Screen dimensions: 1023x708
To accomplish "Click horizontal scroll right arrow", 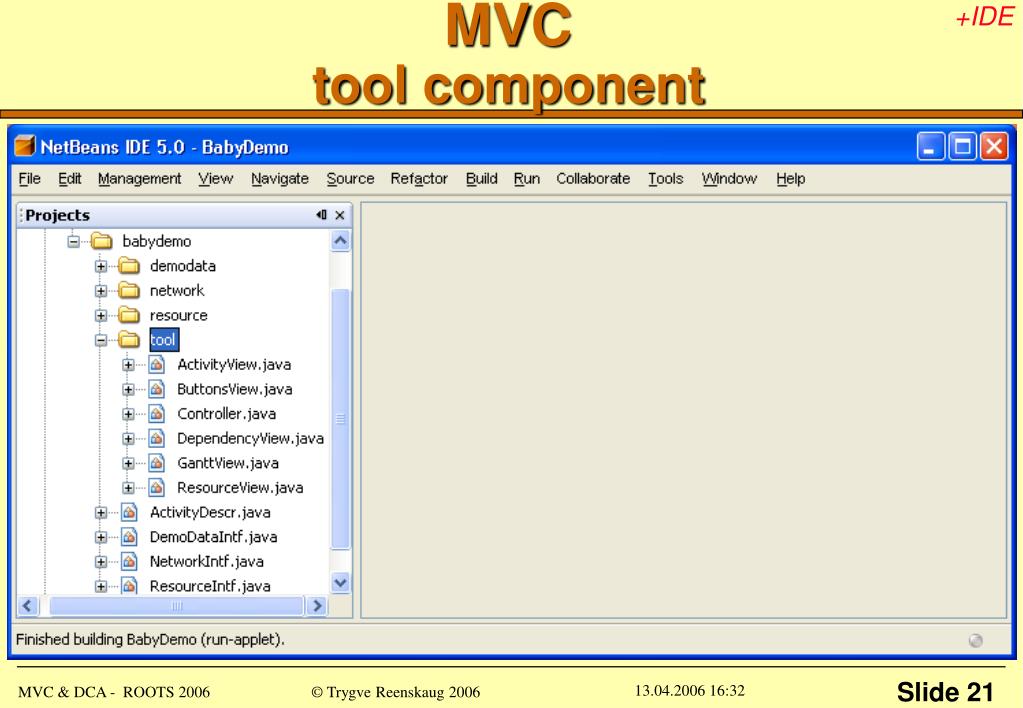I will coord(317,606).
